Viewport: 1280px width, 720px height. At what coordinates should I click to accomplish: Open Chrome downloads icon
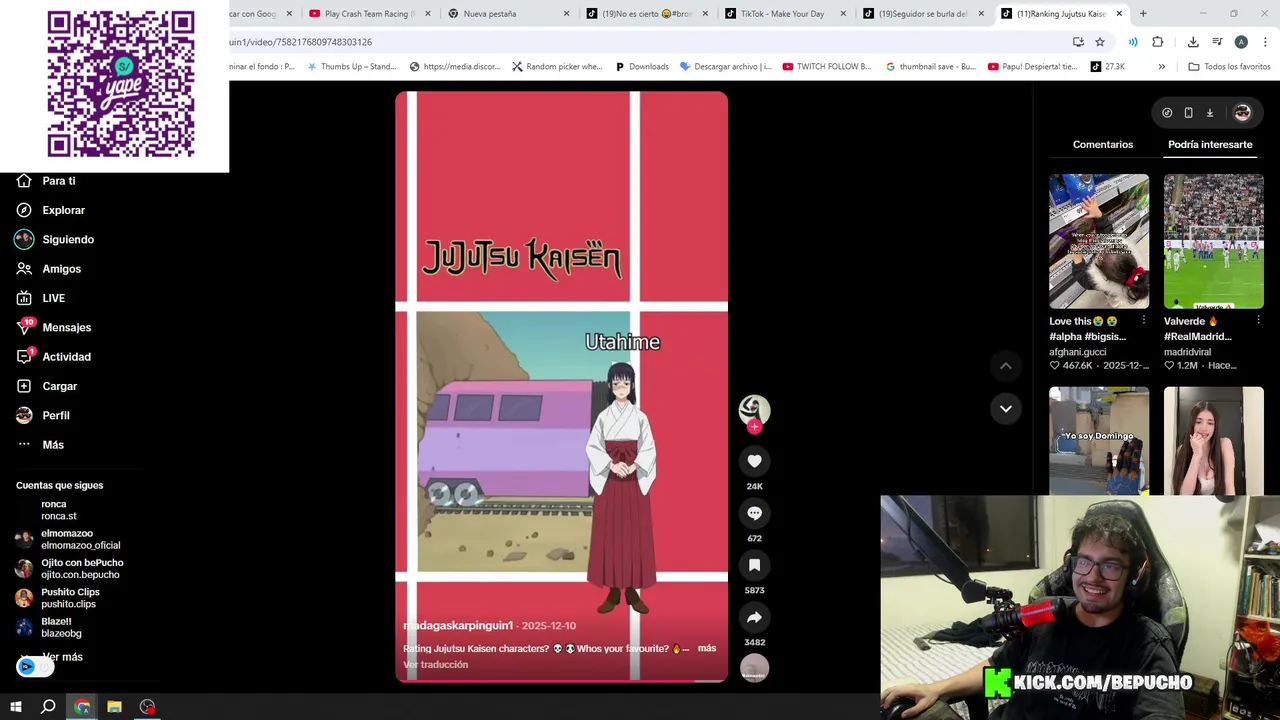point(1193,42)
